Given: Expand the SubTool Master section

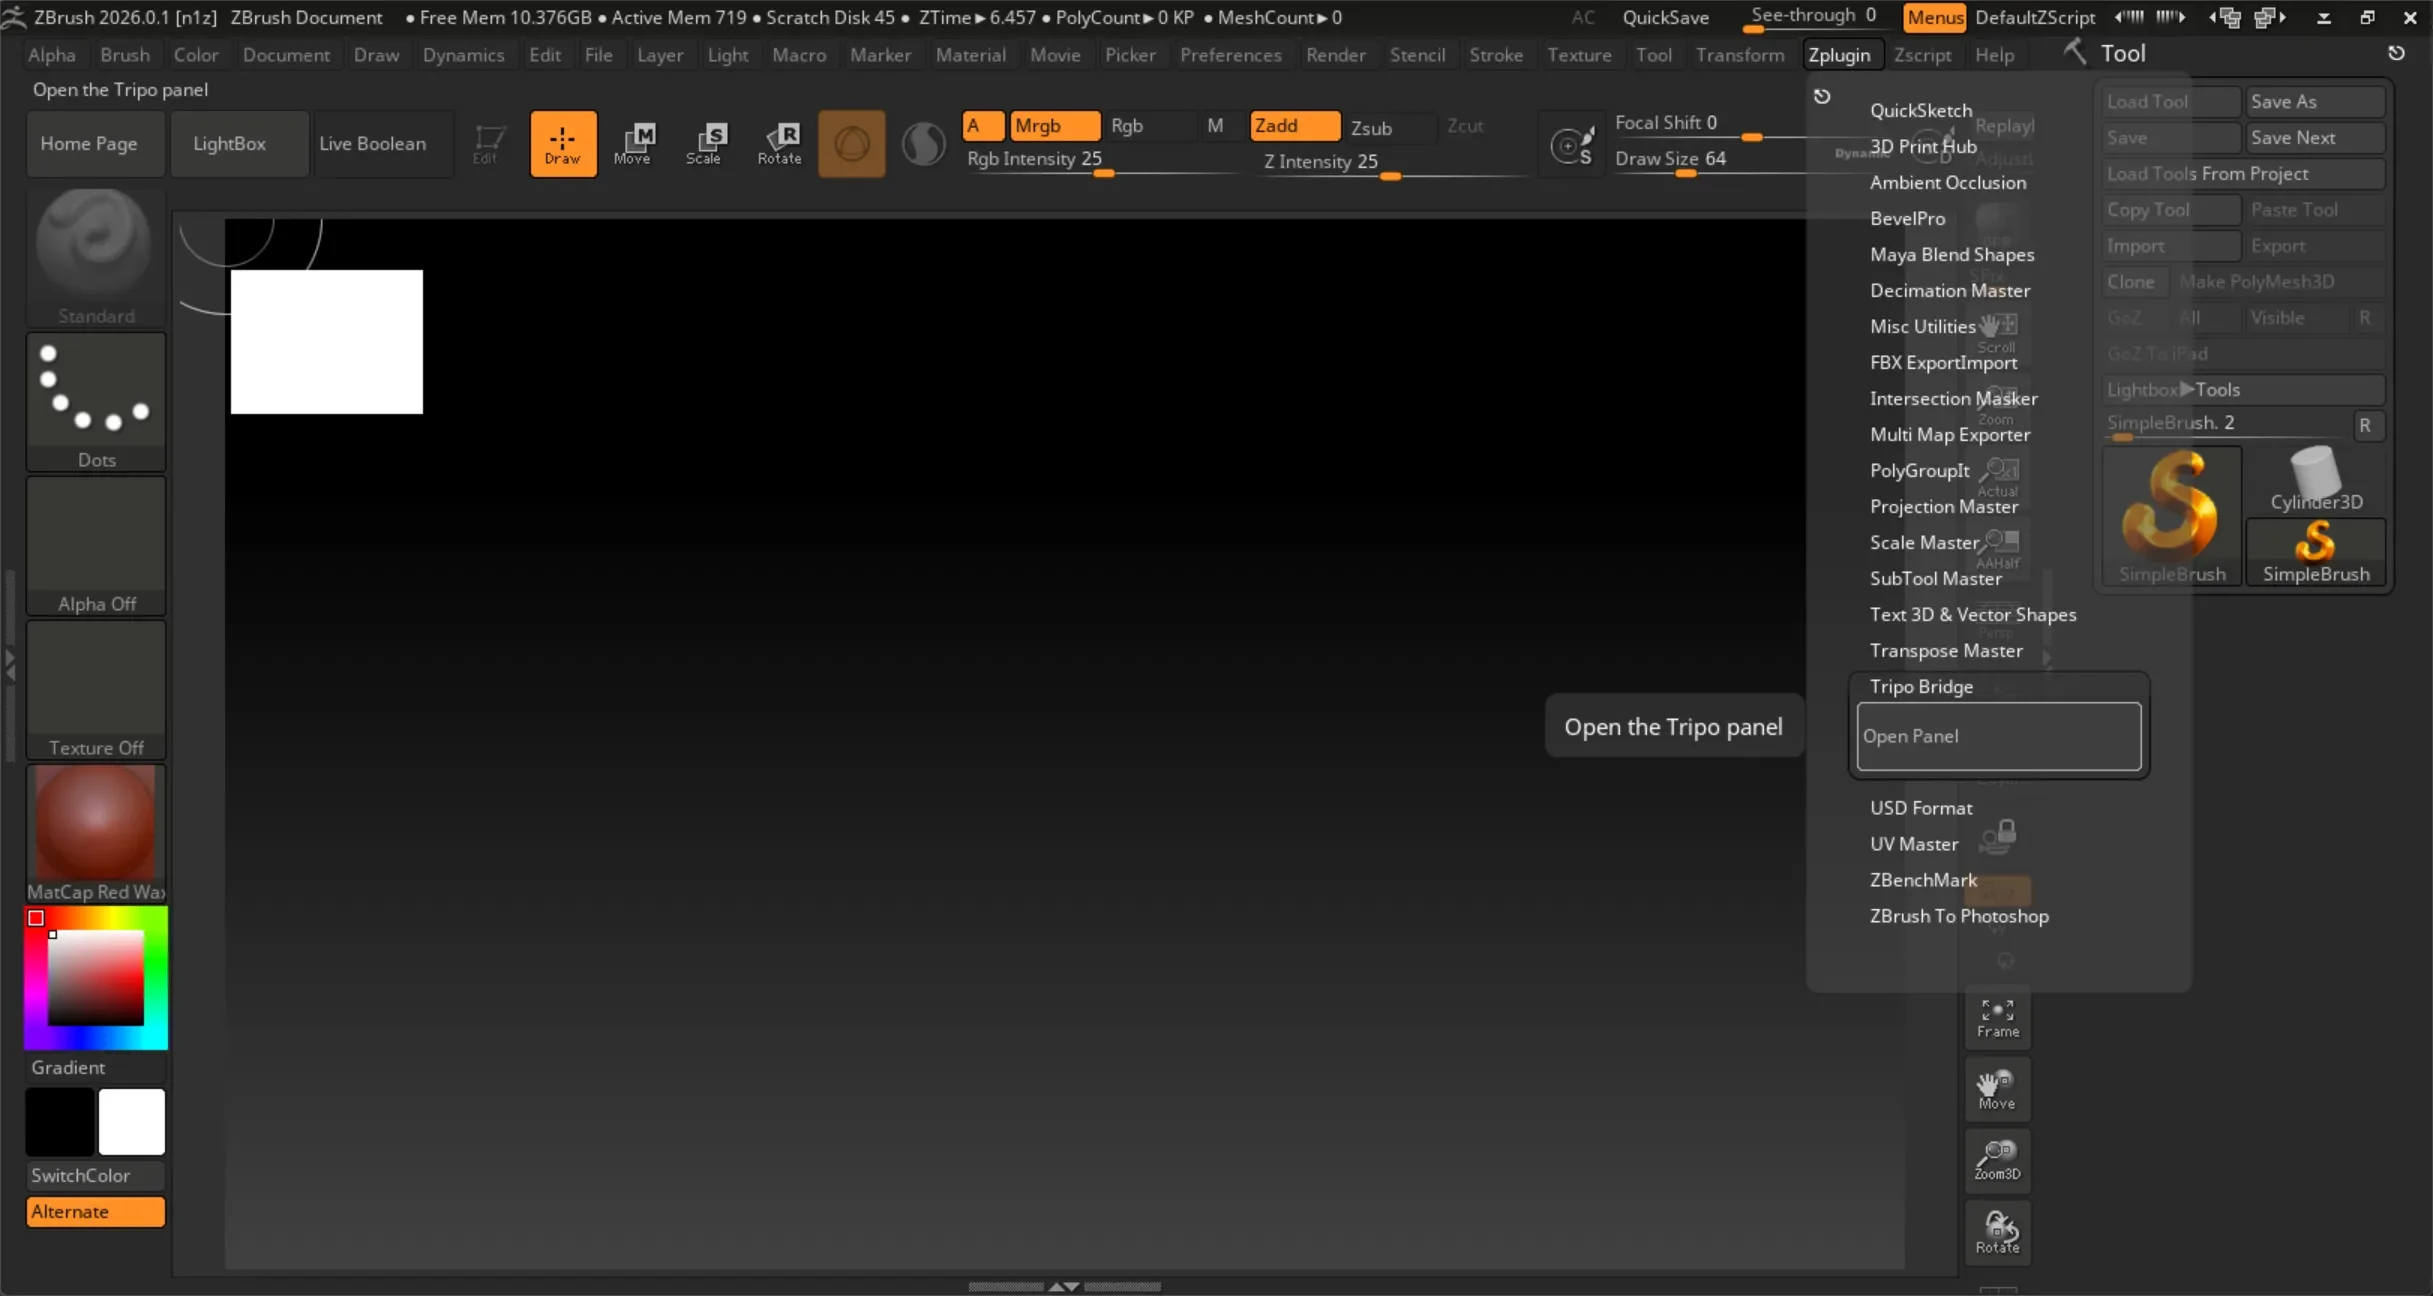Looking at the screenshot, I should (x=1936, y=578).
